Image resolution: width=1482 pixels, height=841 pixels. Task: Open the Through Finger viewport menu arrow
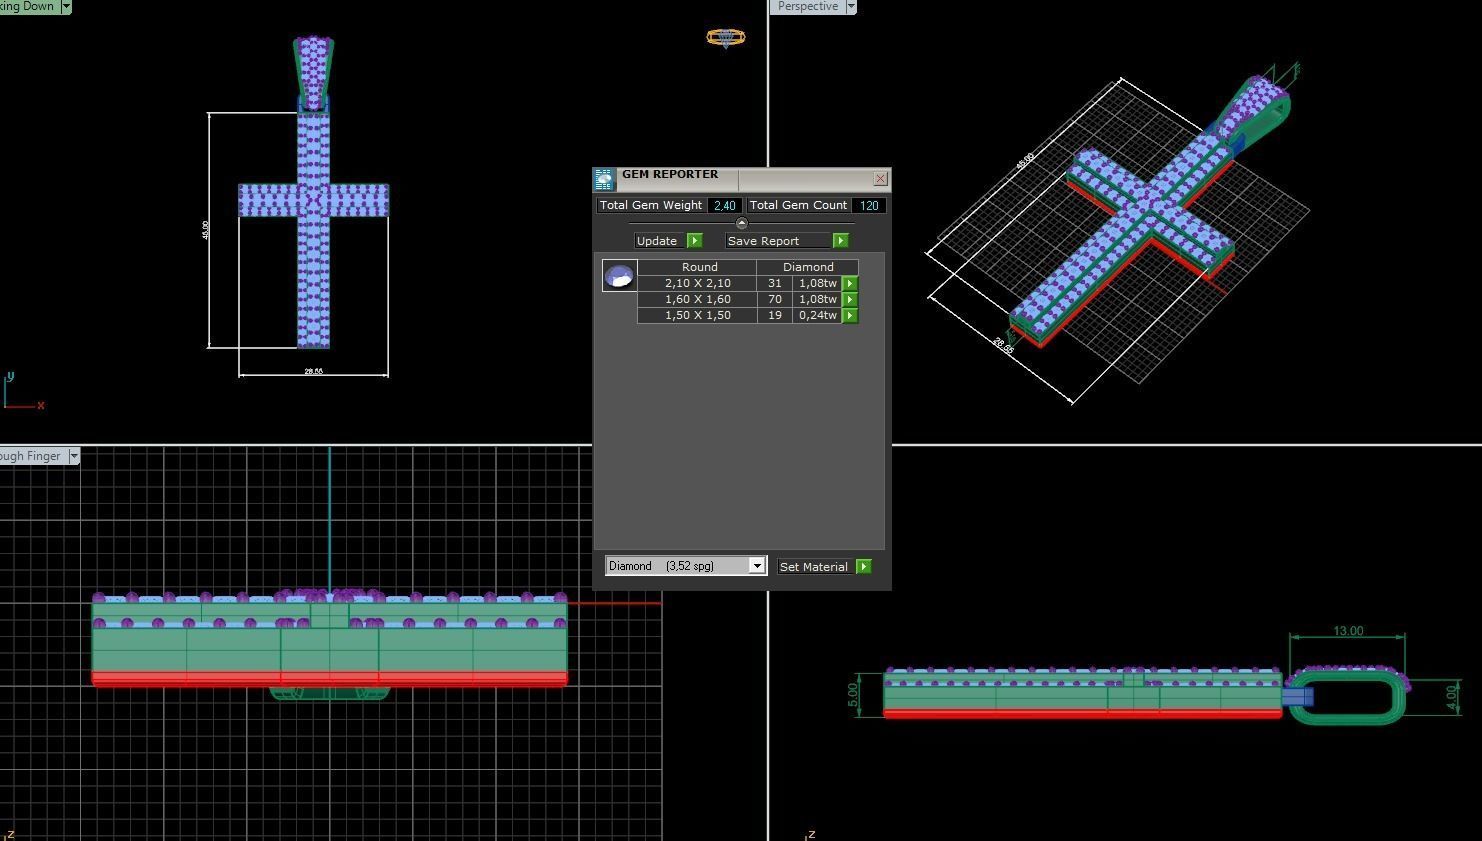(73, 456)
